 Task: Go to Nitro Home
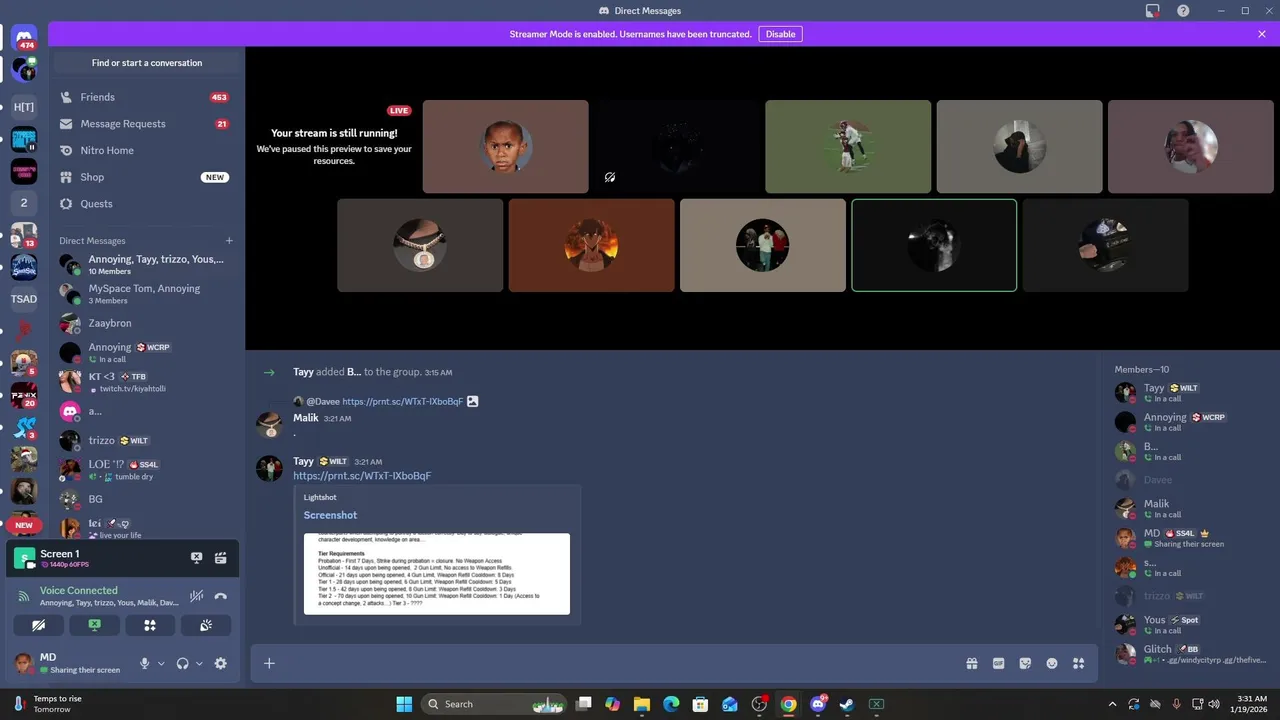click(146, 150)
